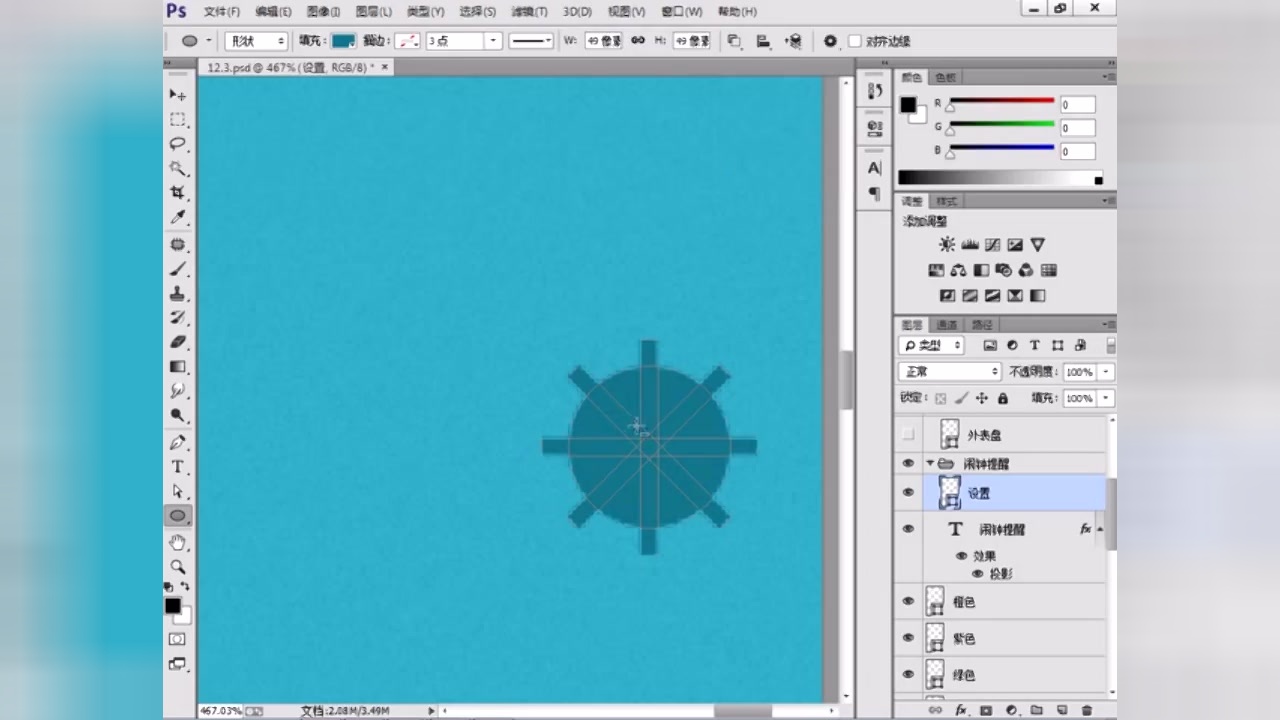
Task: Hide the 闹钟提醒 text layer
Action: point(908,529)
